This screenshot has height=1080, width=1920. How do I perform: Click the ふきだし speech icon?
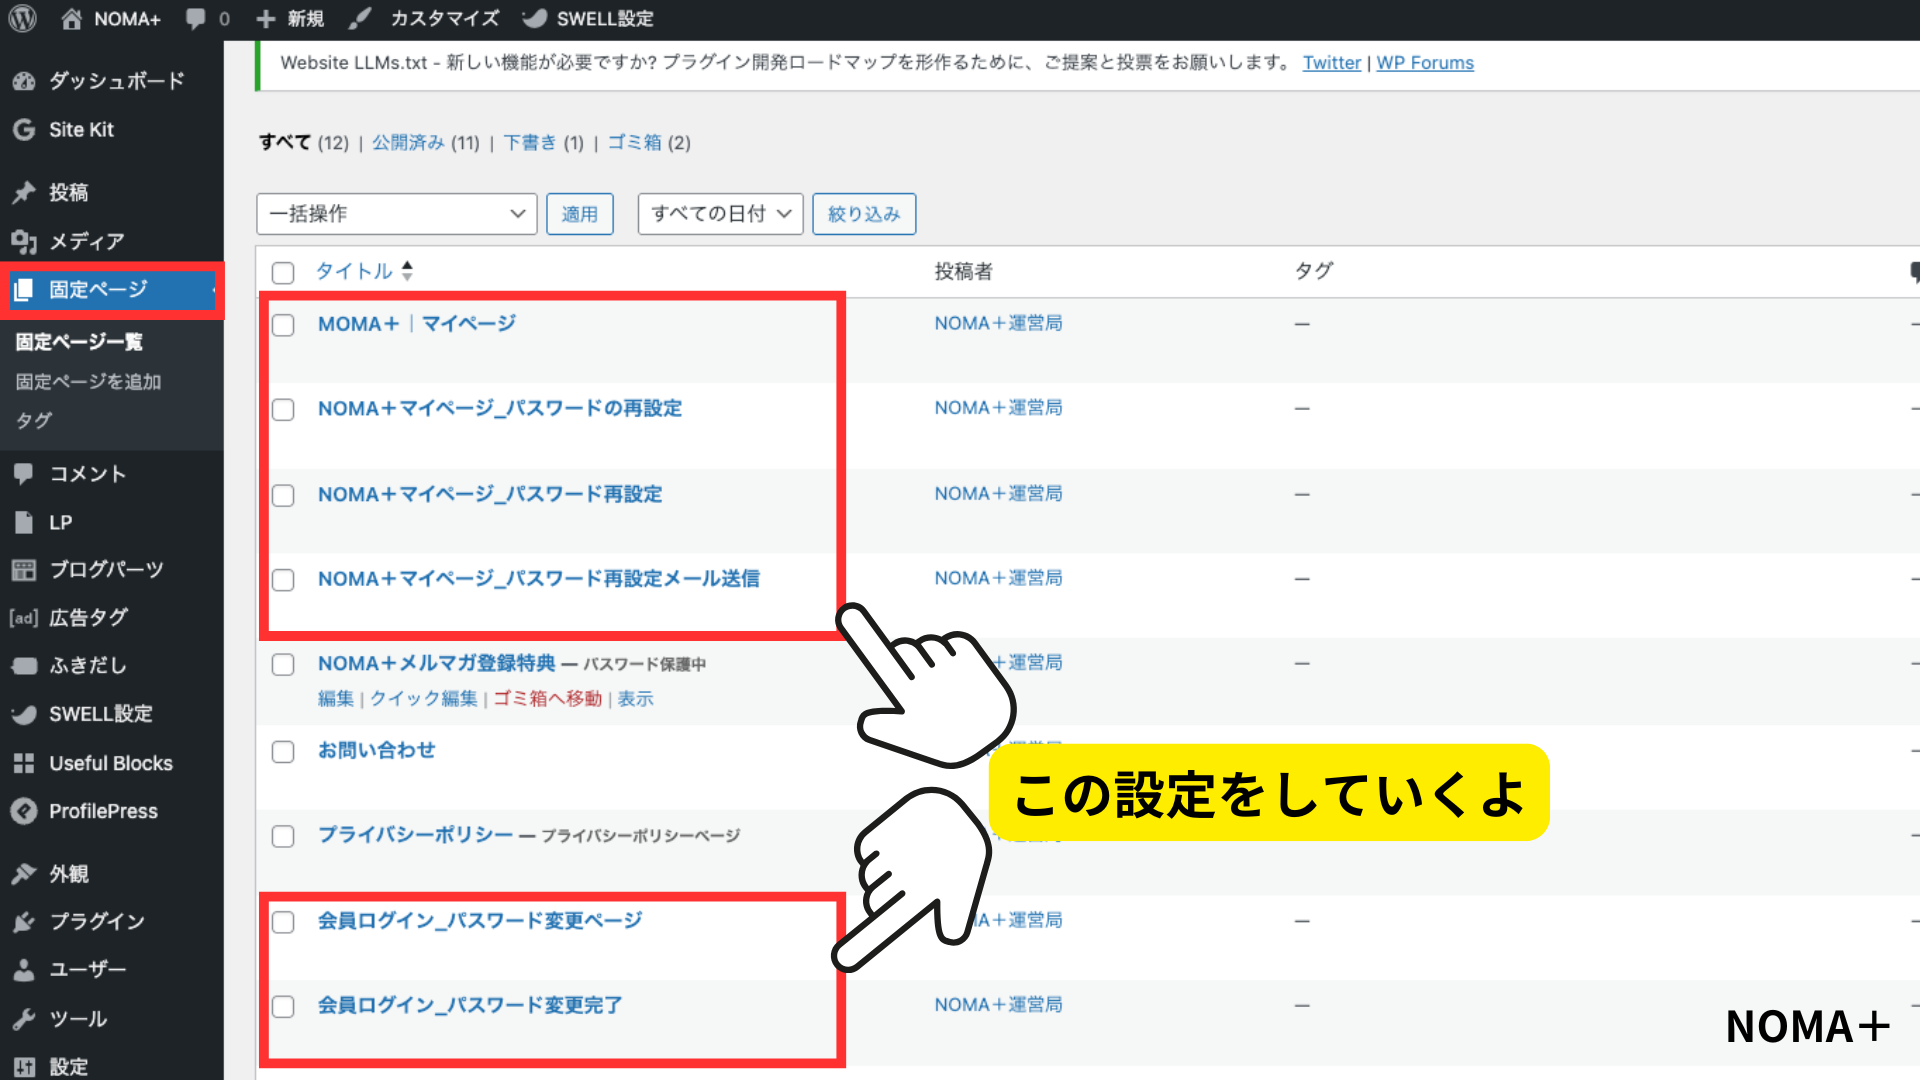click(x=24, y=666)
